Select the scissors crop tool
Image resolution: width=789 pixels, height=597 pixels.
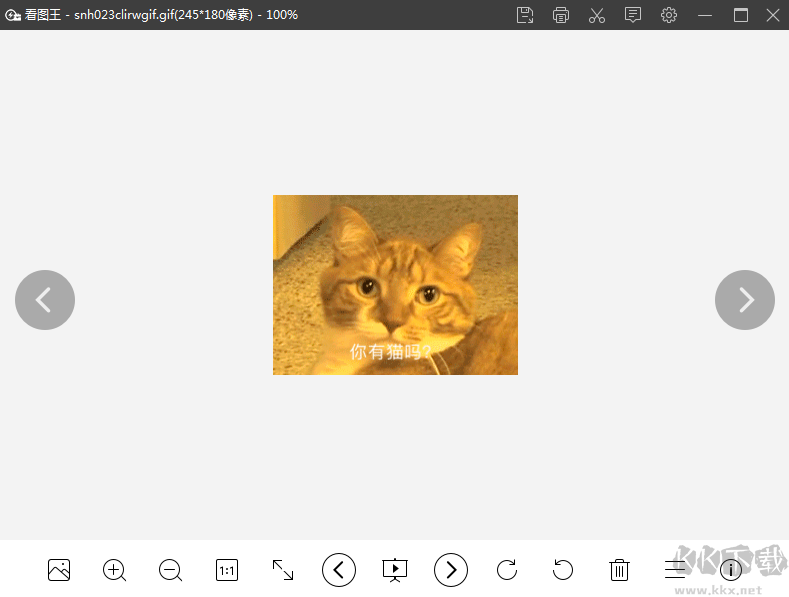597,15
